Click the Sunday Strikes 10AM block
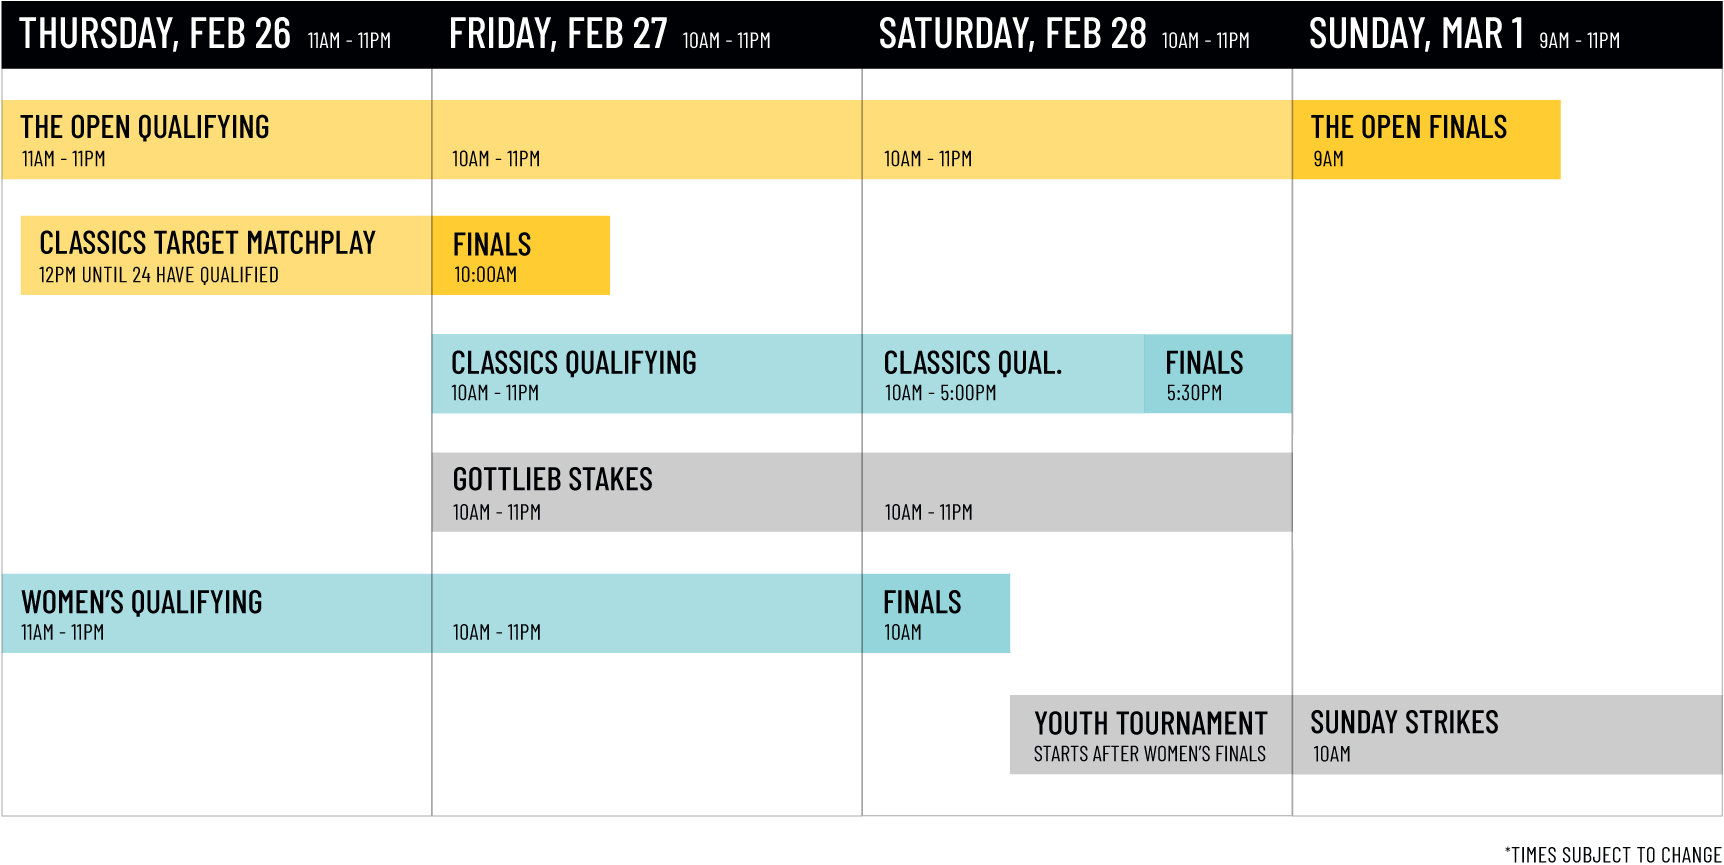Viewport: 1724px width, 865px height. coord(1506,735)
